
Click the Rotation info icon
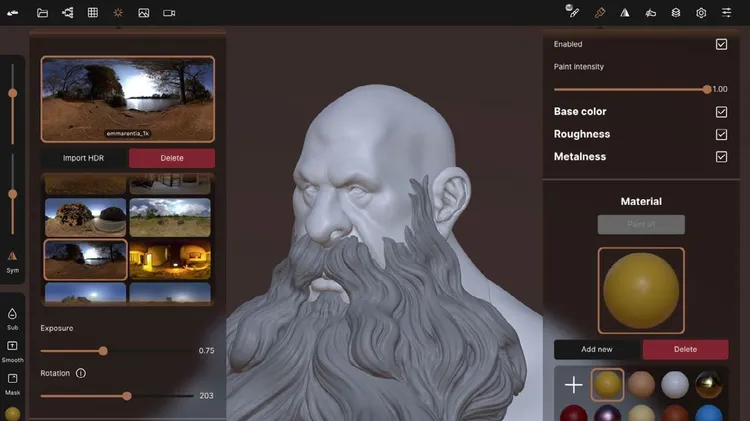coord(81,373)
